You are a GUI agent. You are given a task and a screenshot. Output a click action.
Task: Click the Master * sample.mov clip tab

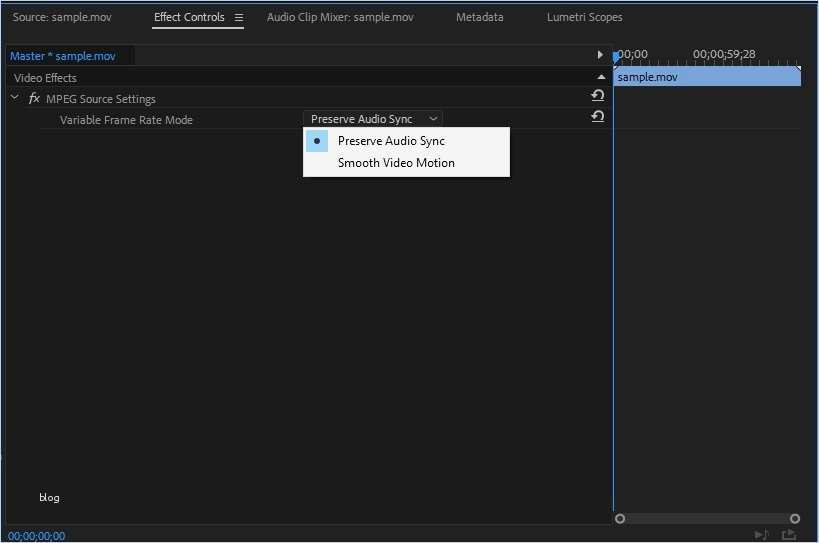[63, 56]
